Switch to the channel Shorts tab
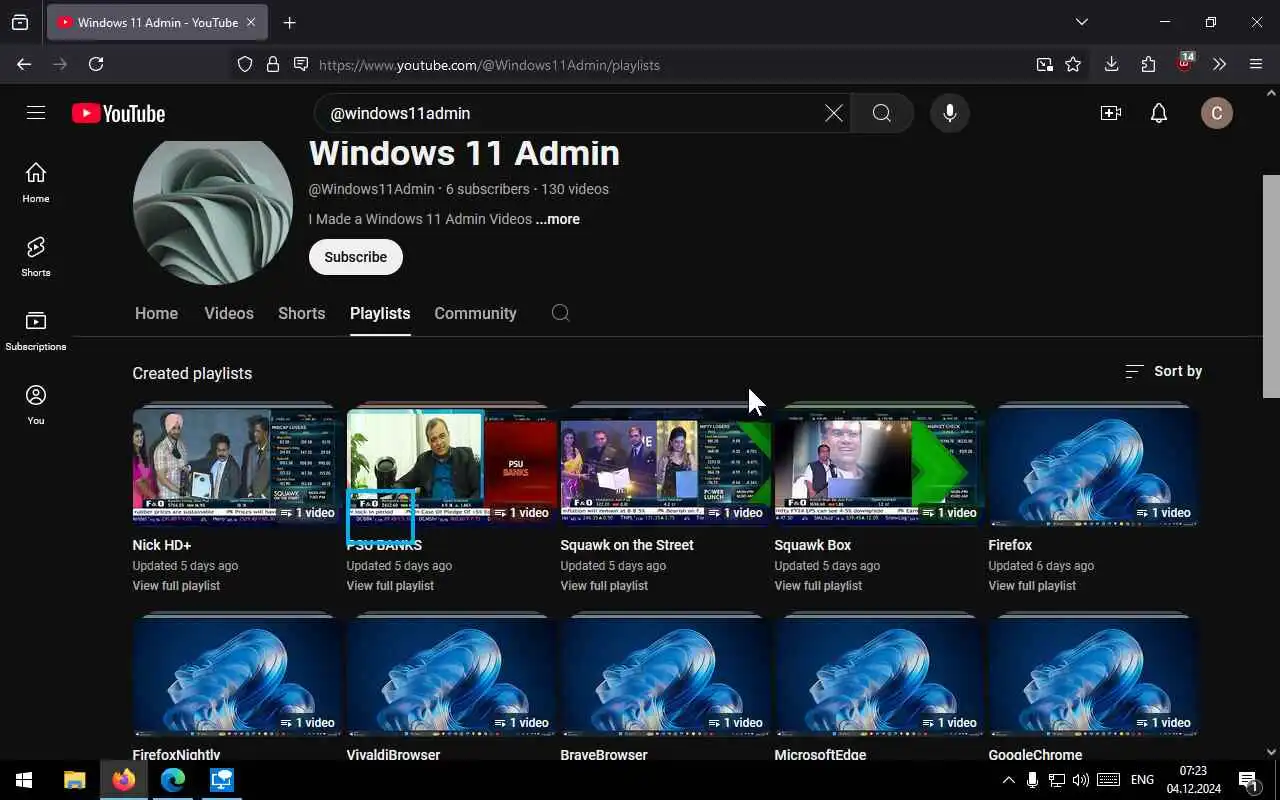The width and height of the screenshot is (1280, 800). pyautogui.click(x=301, y=313)
